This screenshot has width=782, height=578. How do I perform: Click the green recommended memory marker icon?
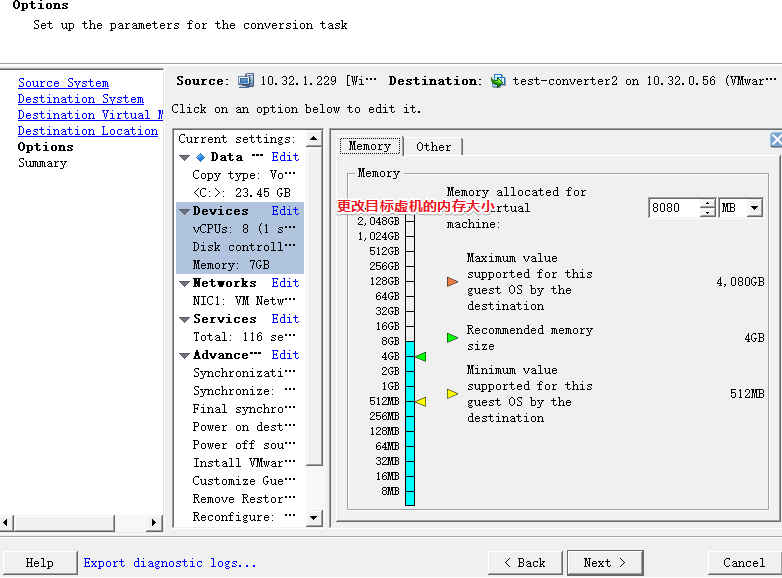452,338
